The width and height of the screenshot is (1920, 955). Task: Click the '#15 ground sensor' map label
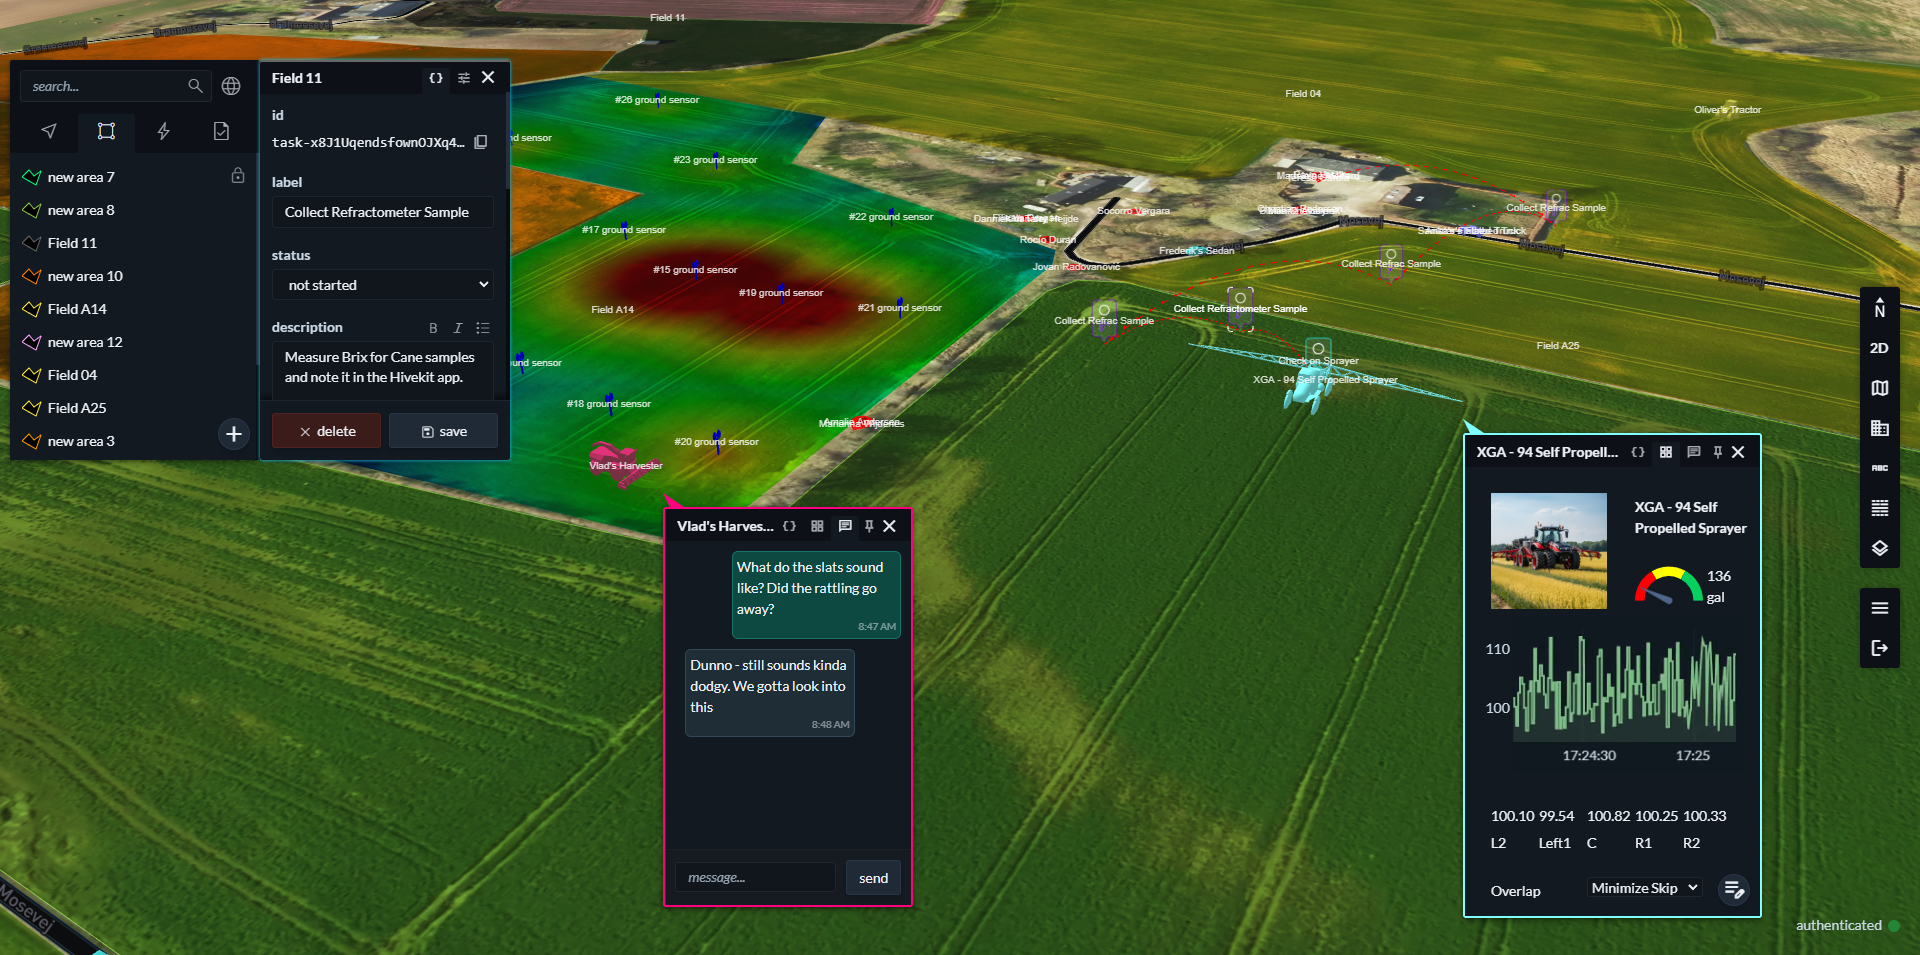tap(695, 270)
